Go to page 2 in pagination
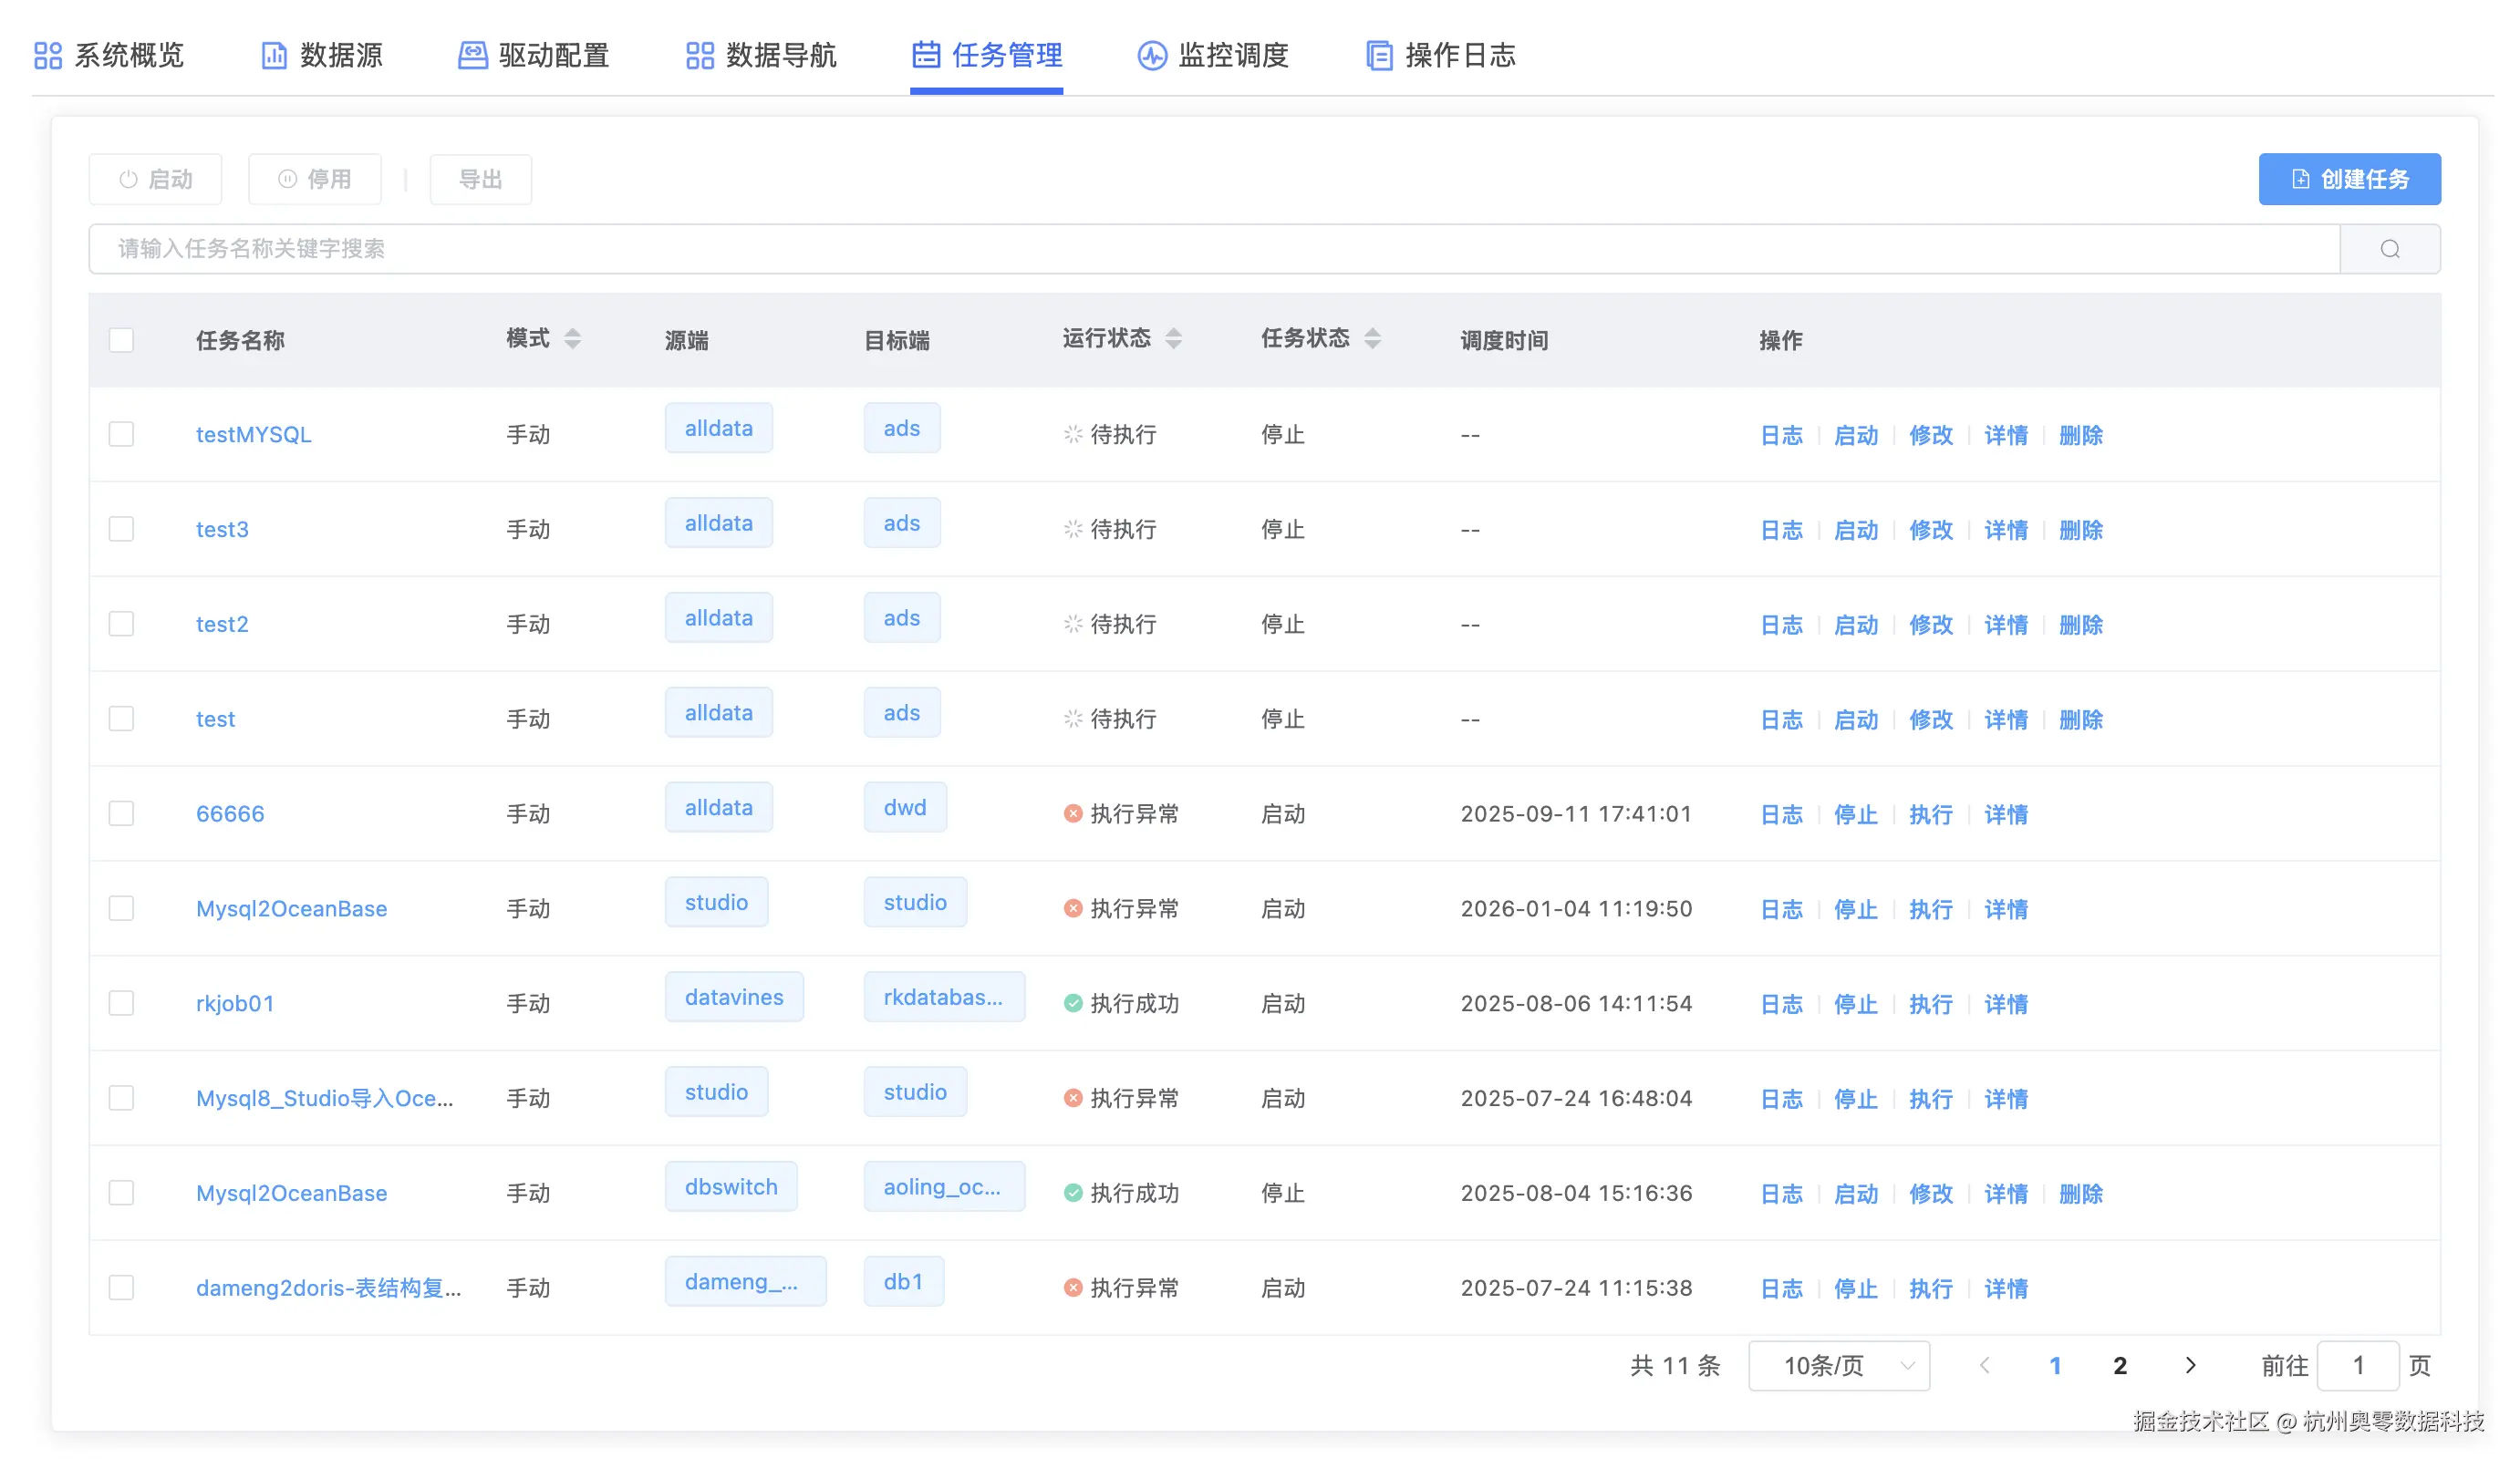This screenshot has height=1469, width=2520. pos(2119,1365)
